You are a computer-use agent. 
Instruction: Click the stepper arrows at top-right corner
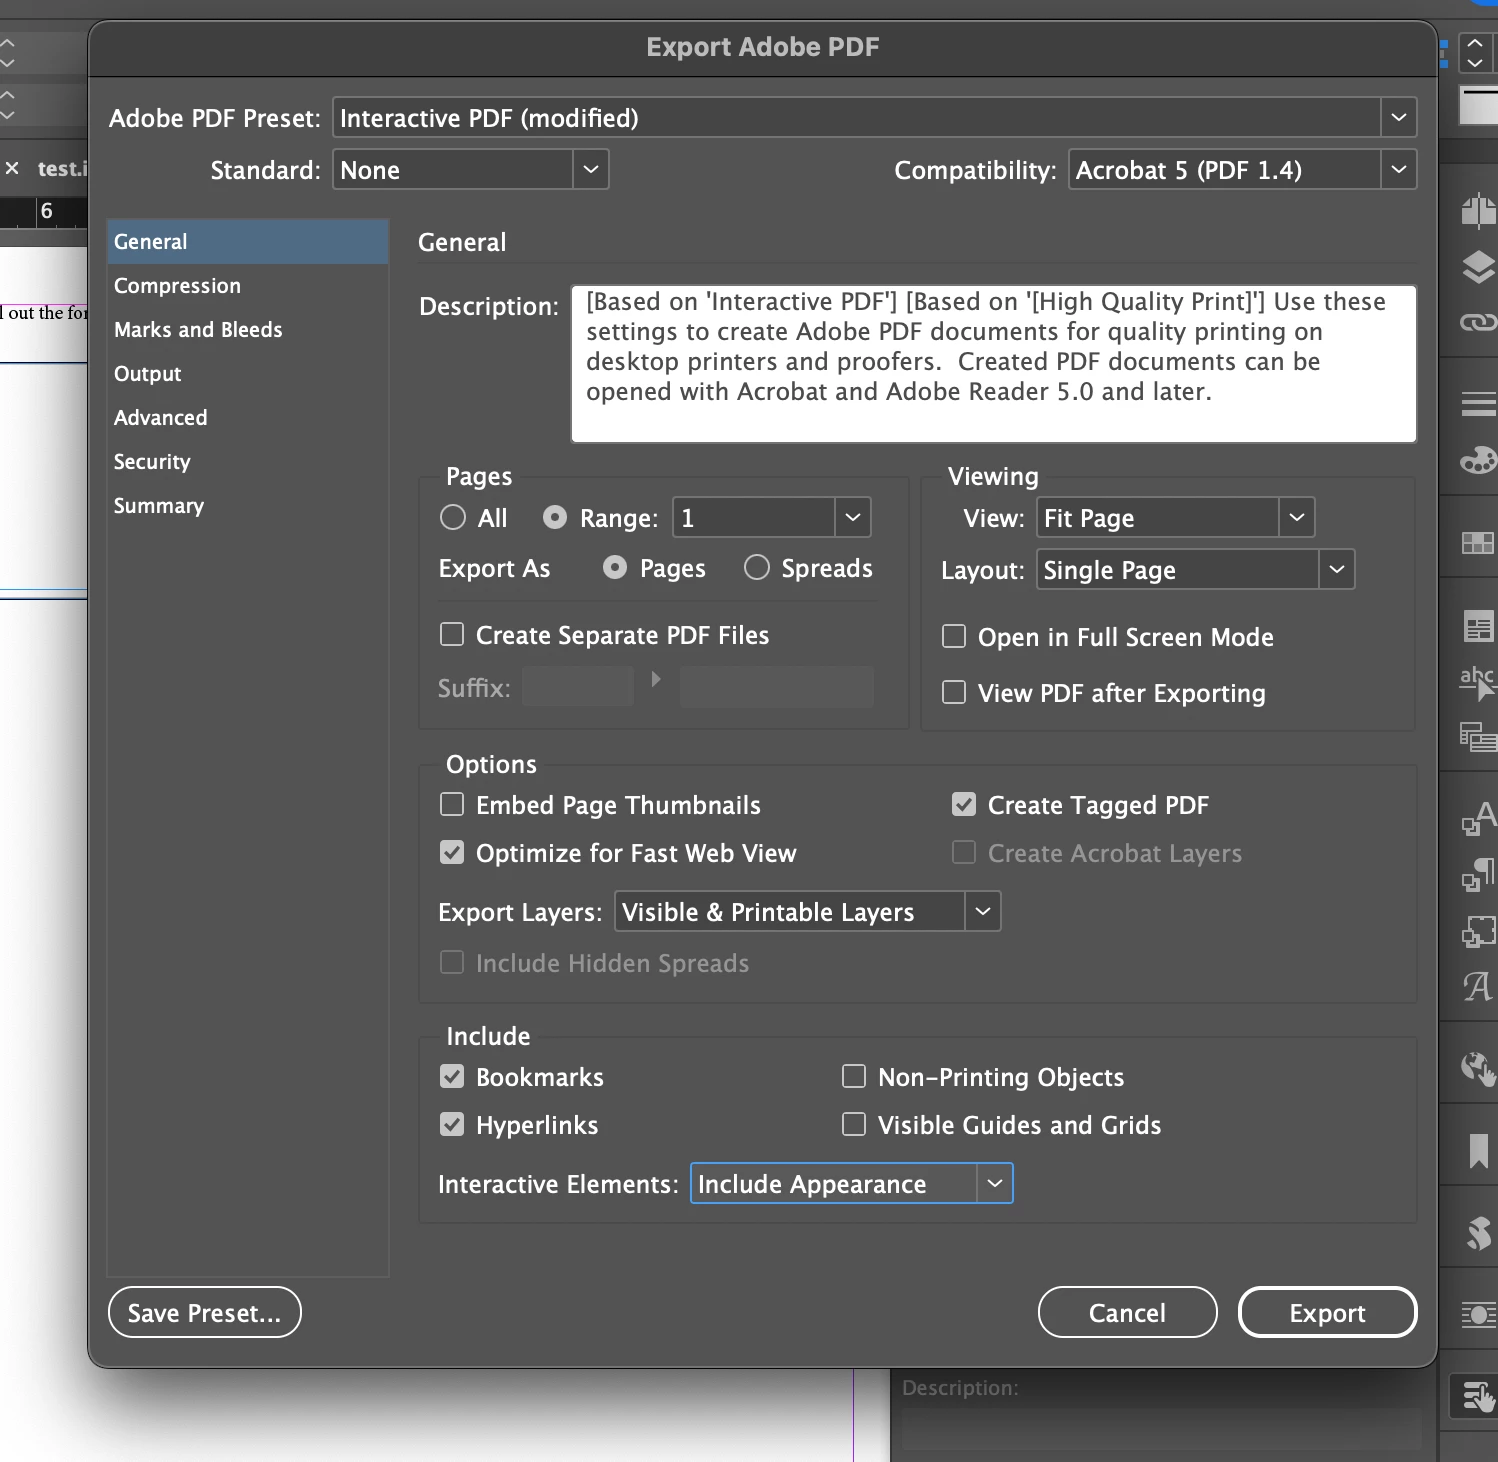click(x=1475, y=53)
